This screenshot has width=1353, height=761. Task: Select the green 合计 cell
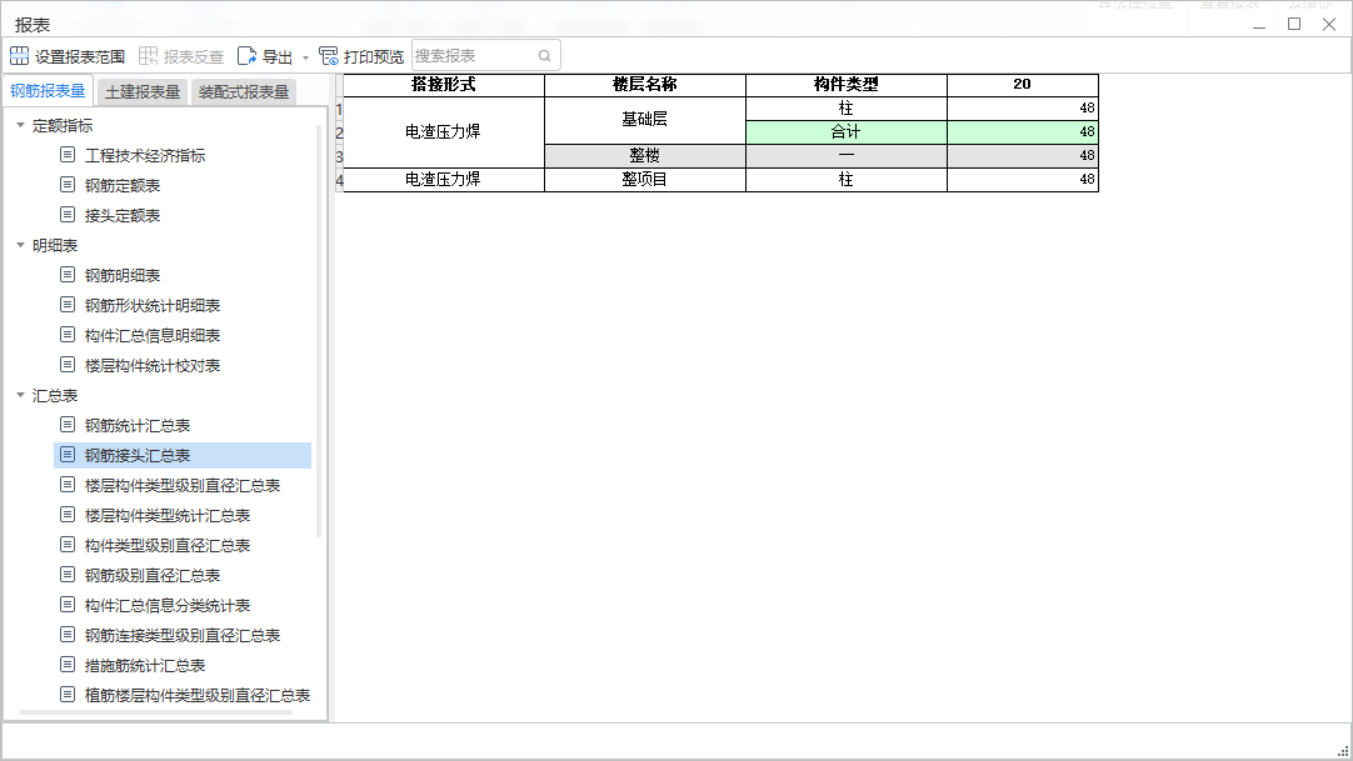(846, 132)
